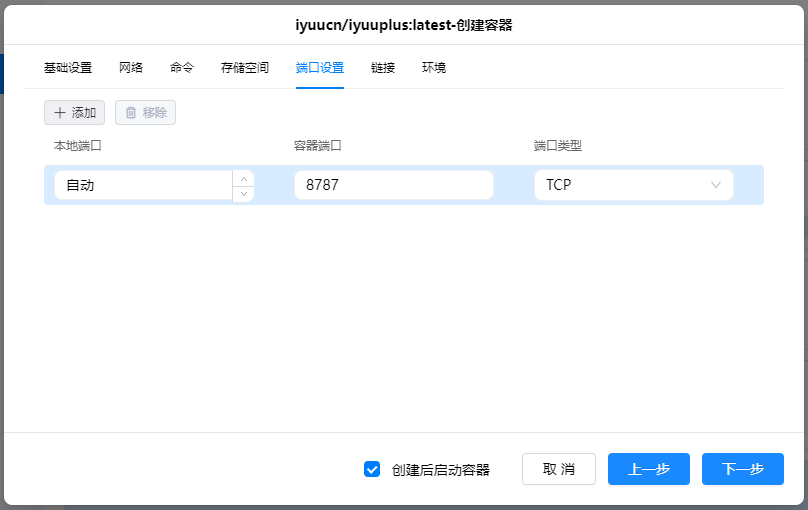Open the 网络 tab

point(131,68)
